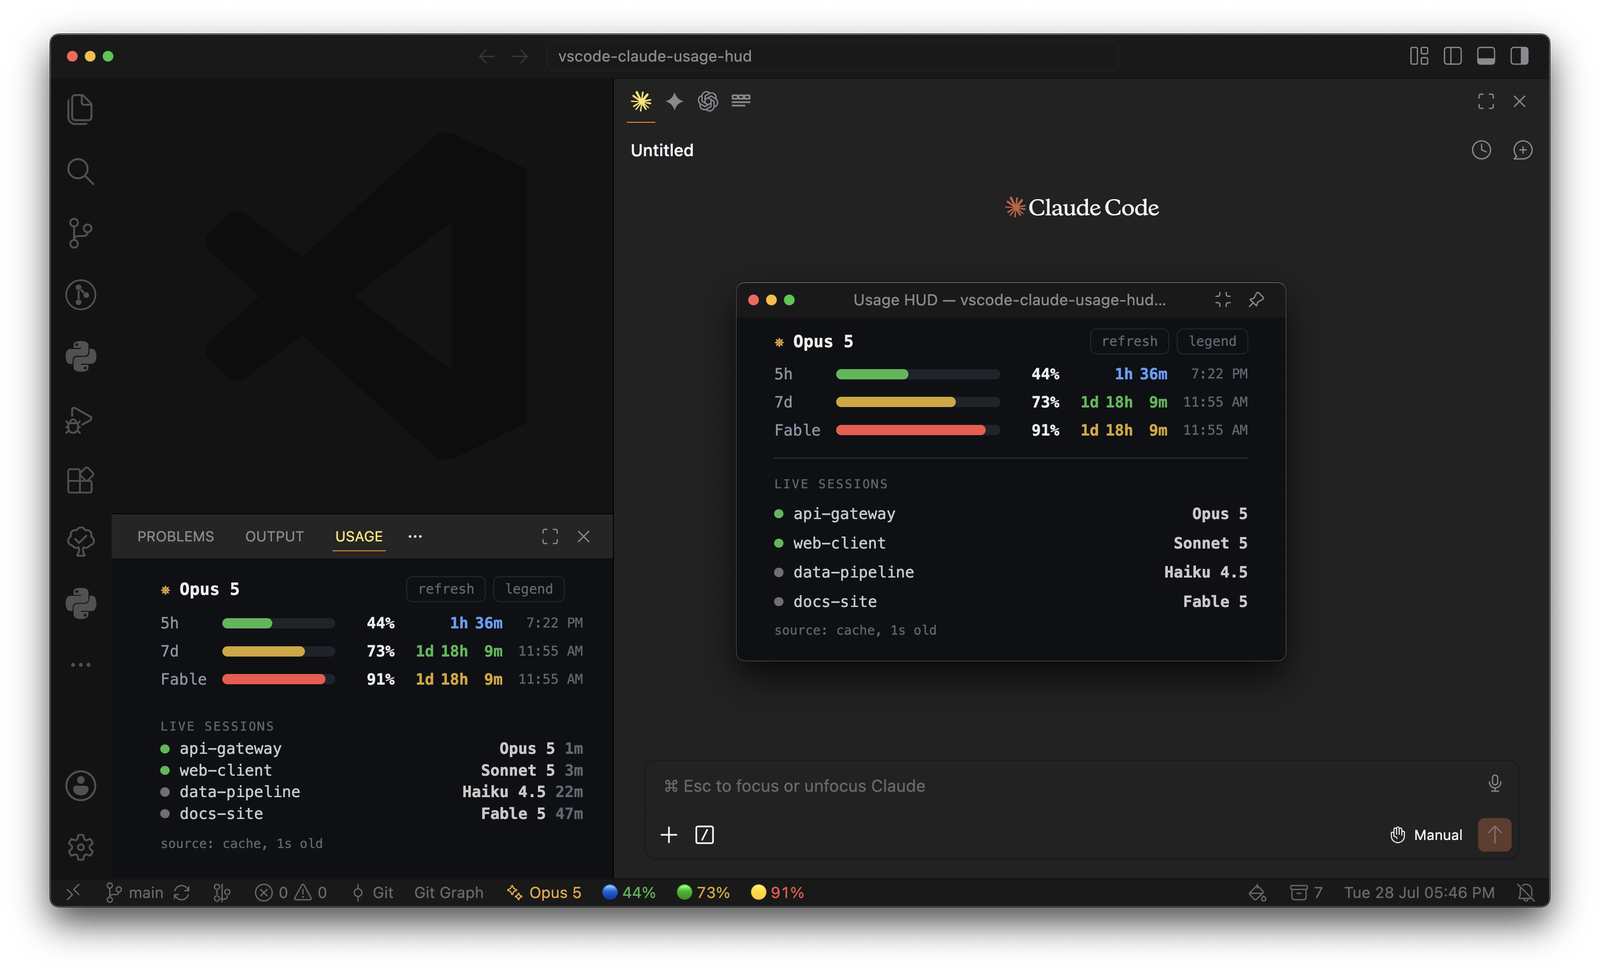This screenshot has width=1600, height=973.
Task: Start new chat with plus bubble icon
Action: 1522,150
